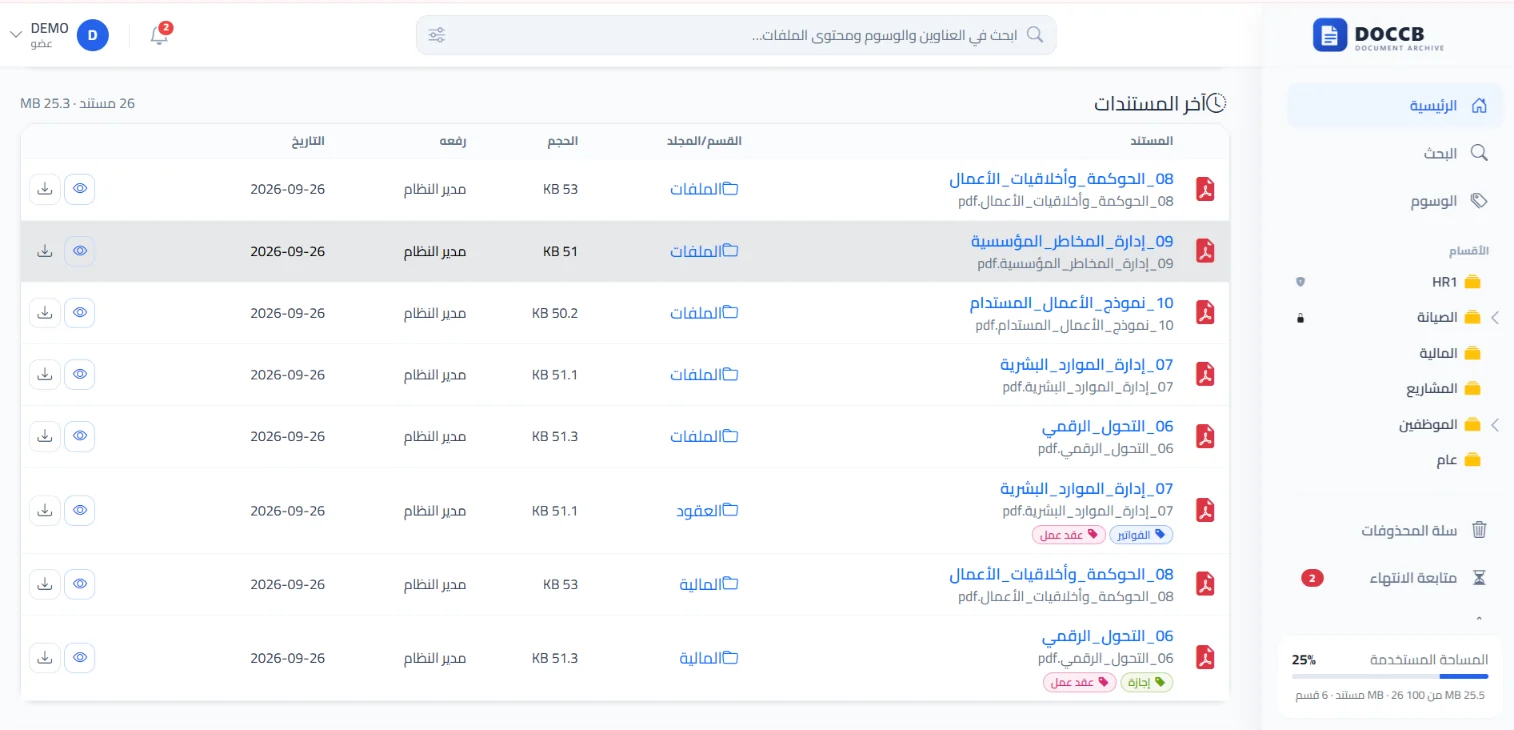Click the shield icon beside HR1
Screen dimensions: 1514x730
(x=1300, y=282)
